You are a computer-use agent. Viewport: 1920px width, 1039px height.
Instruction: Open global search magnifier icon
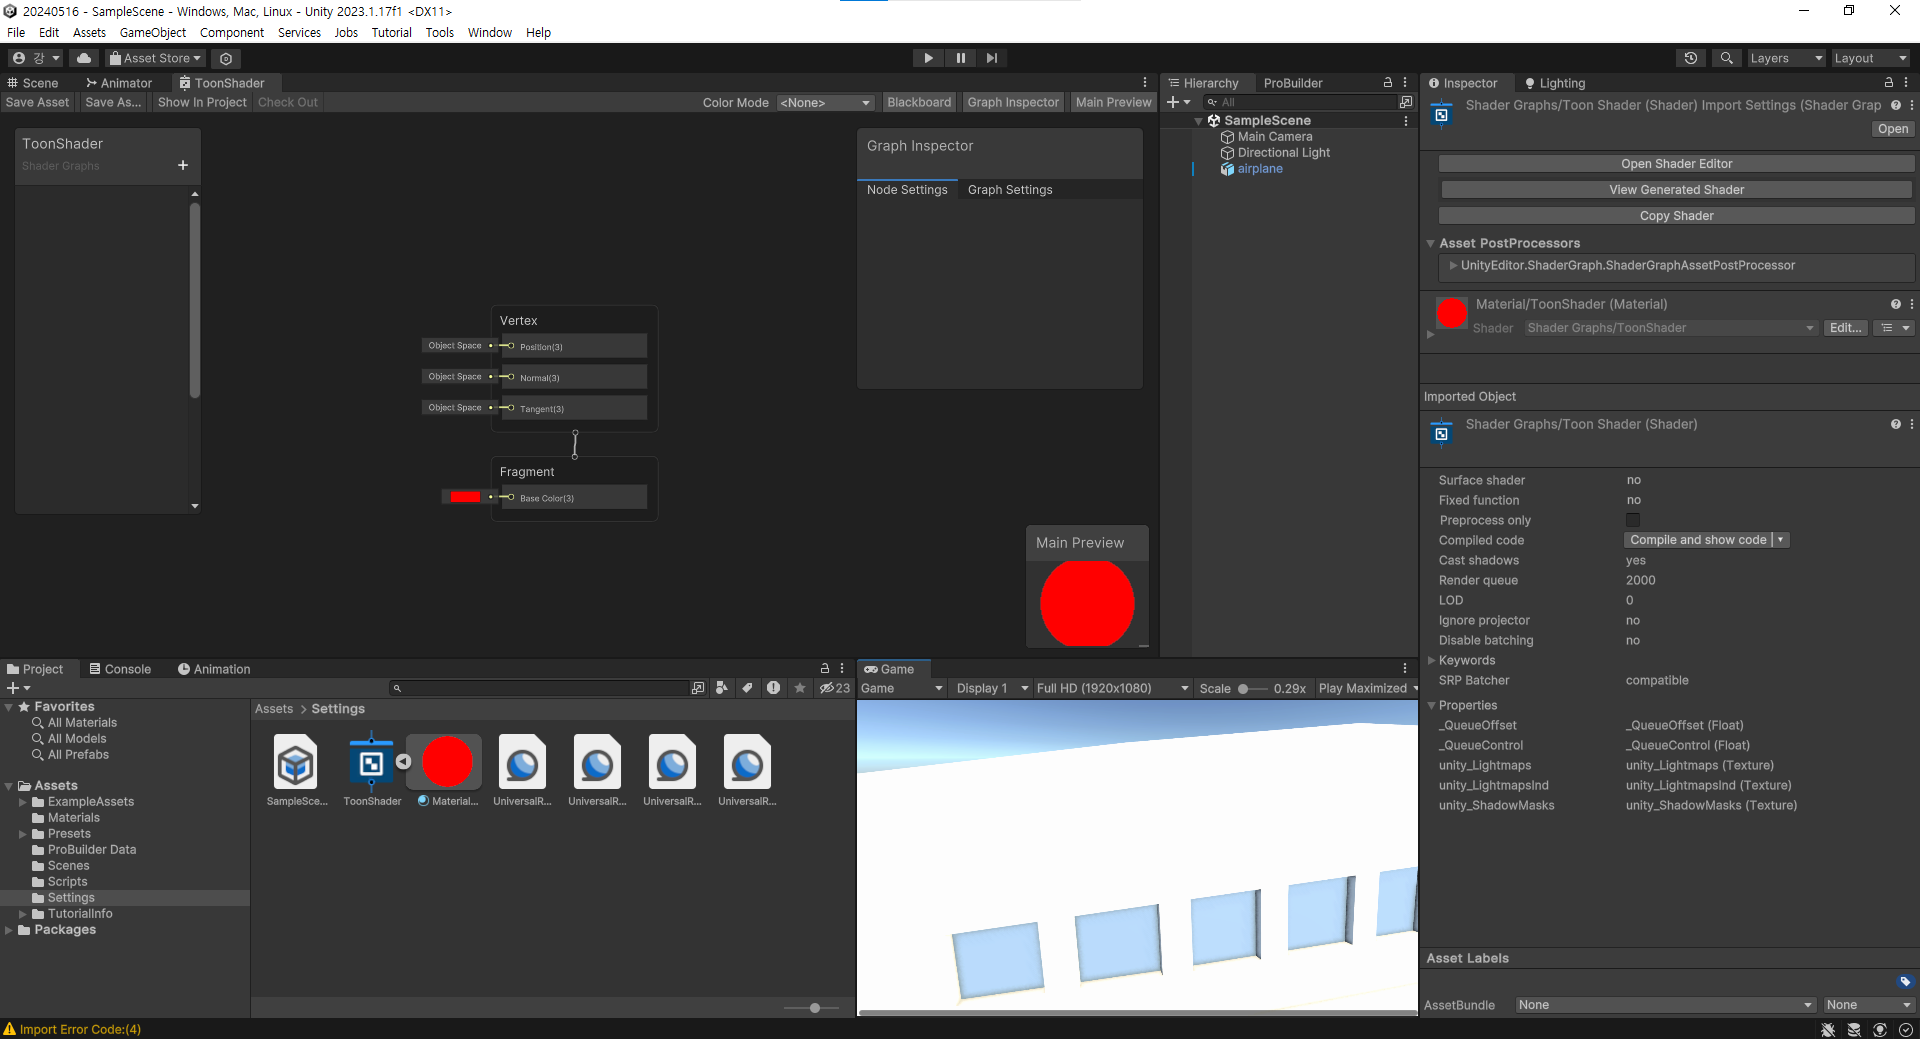tap(1727, 58)
